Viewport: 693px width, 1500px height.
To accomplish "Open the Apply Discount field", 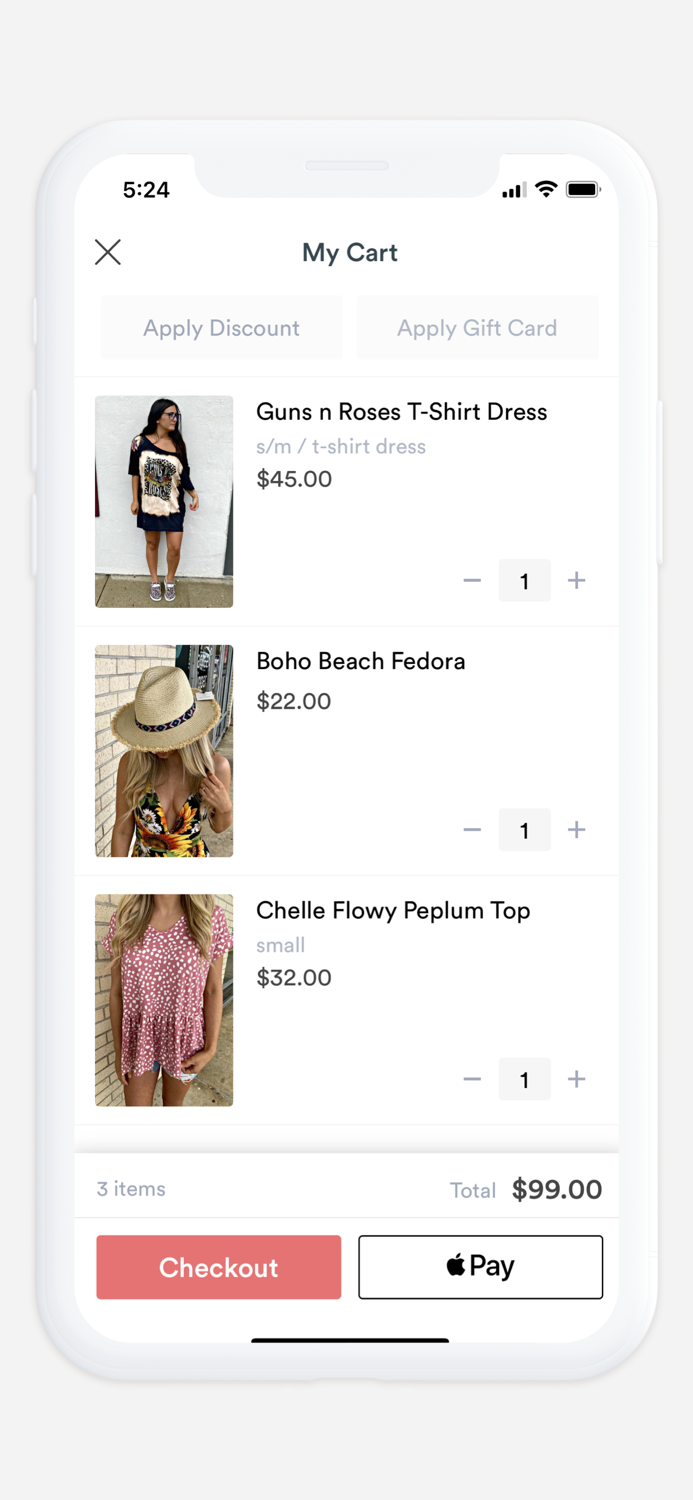I will [x=221, y=327].
